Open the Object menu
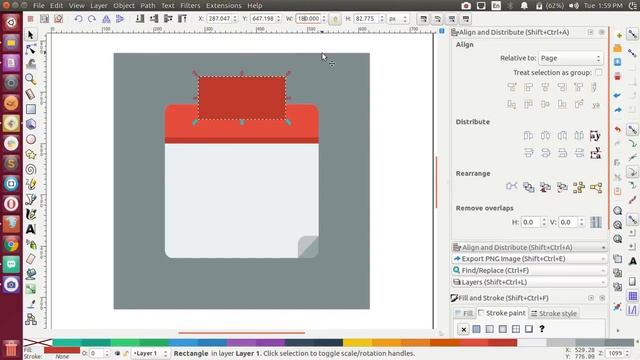 pos(124,6)
